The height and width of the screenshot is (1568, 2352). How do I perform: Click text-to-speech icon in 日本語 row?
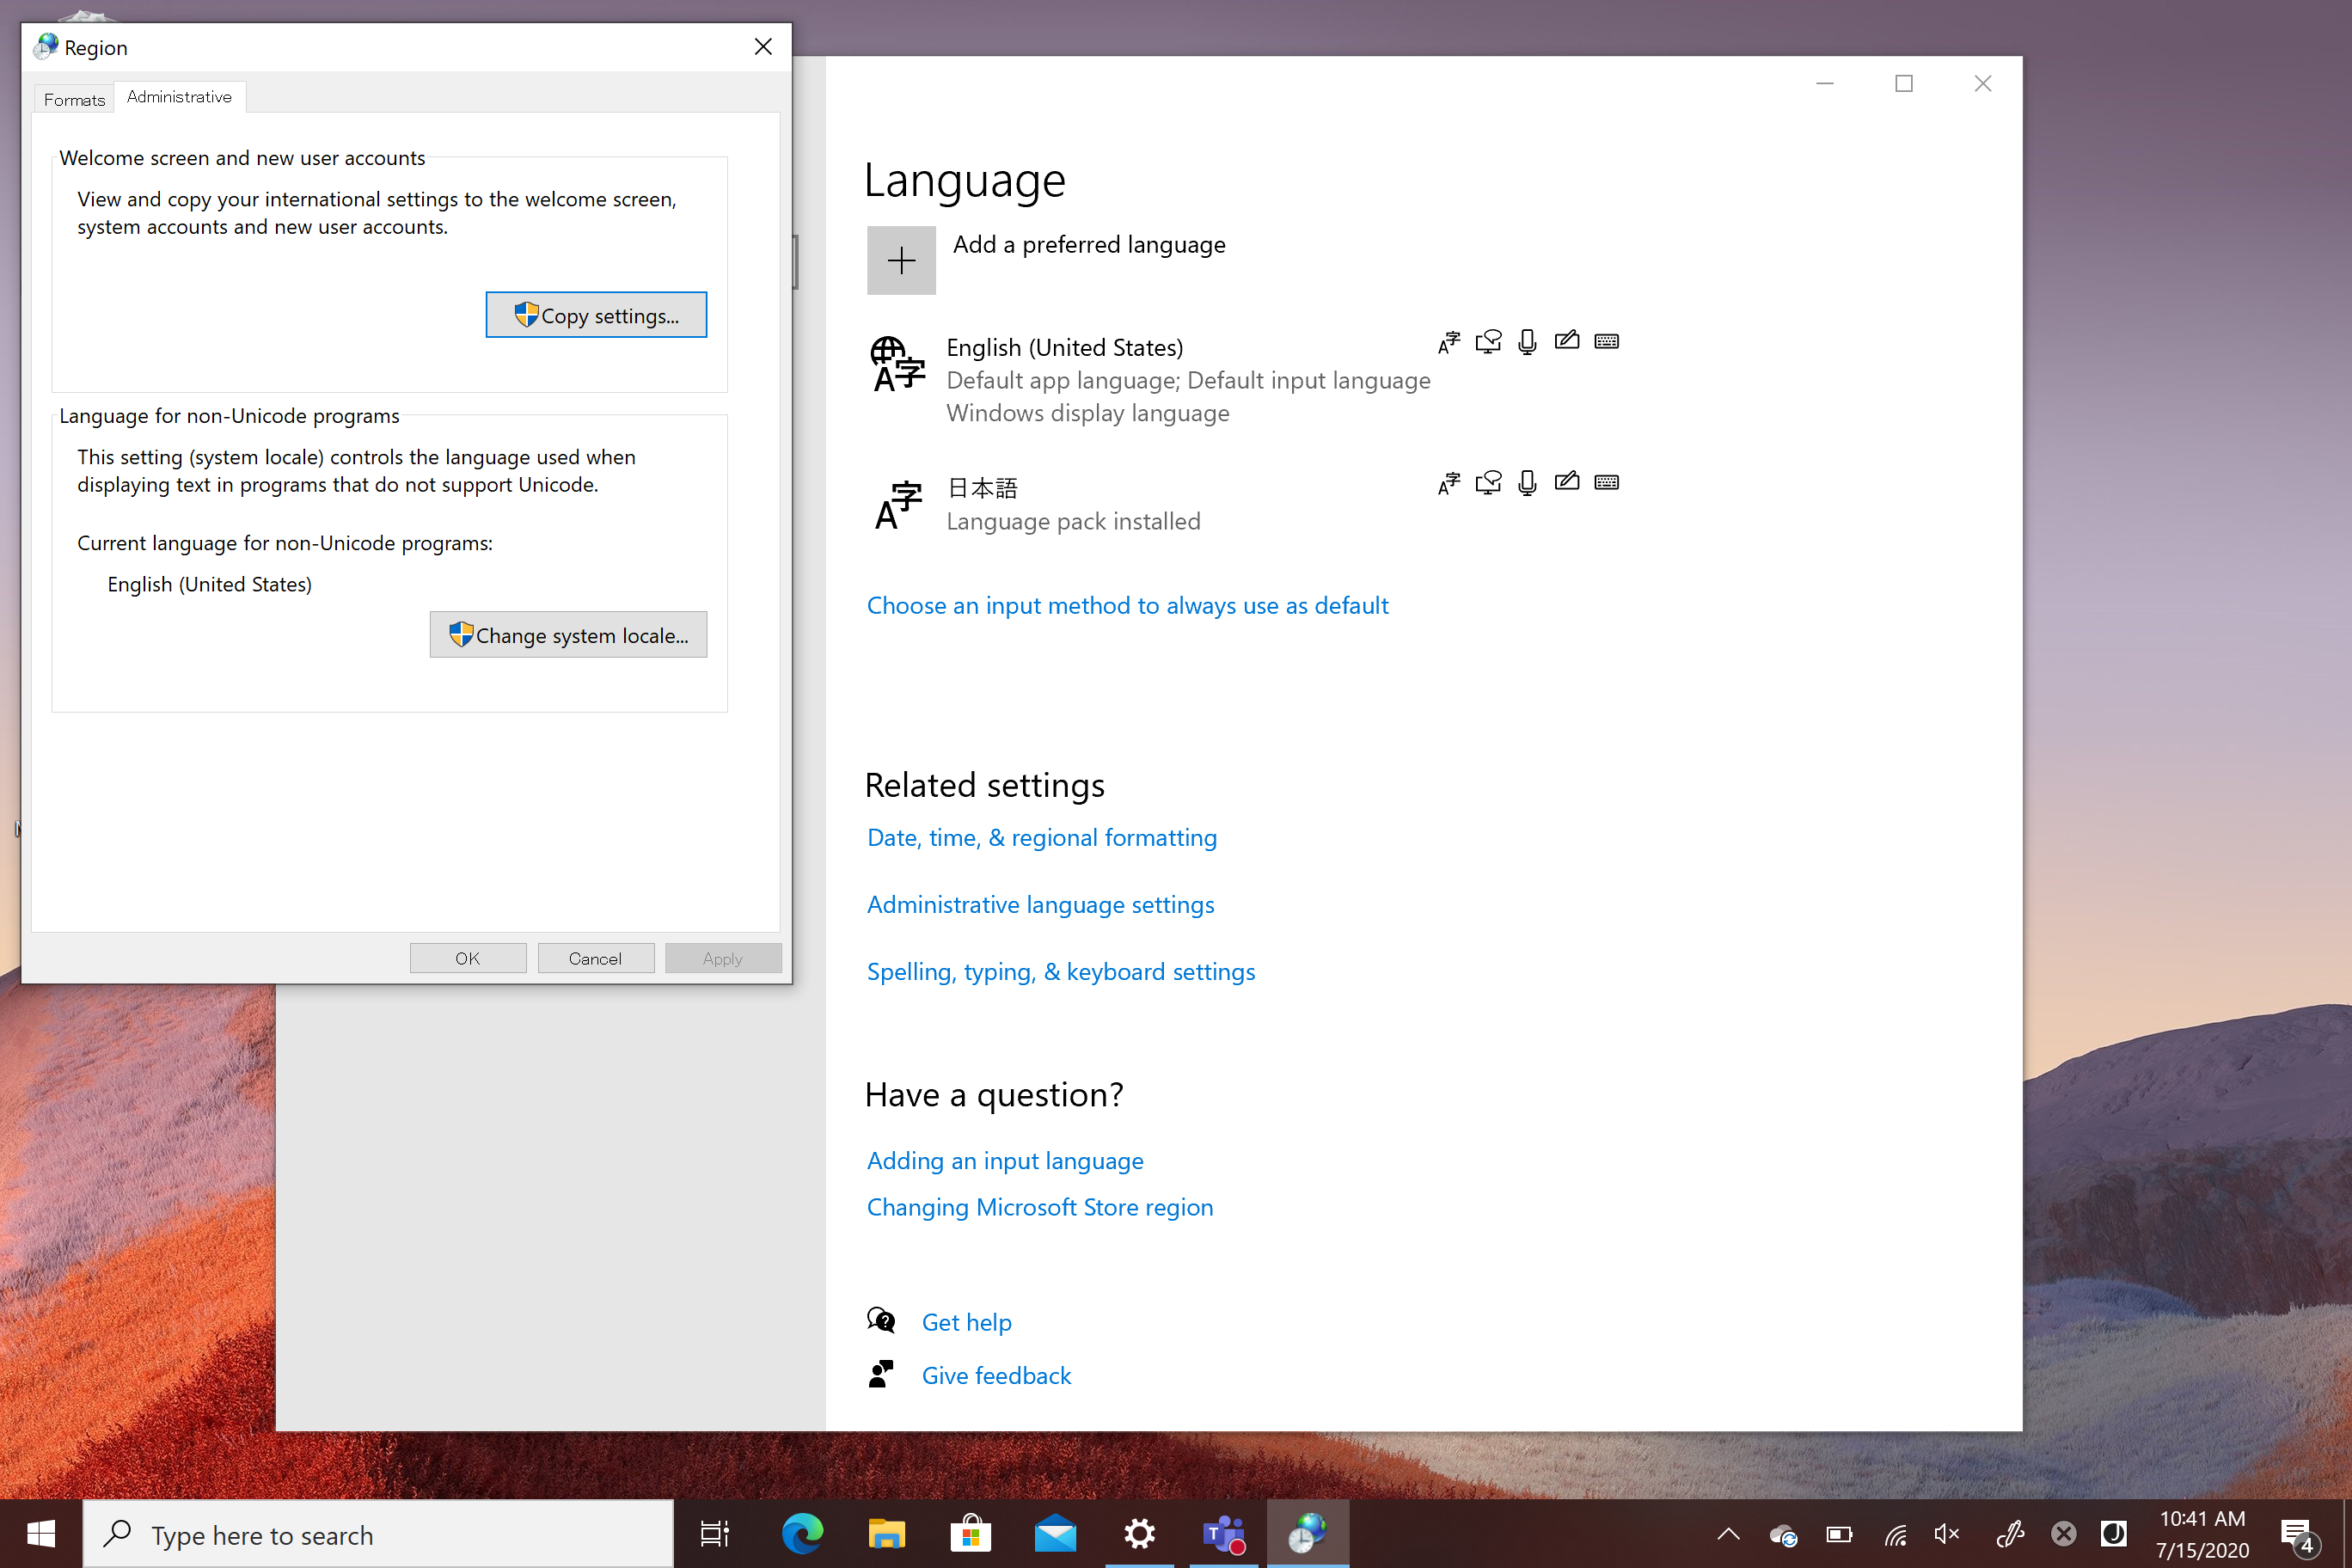[x=1488, y=483]
